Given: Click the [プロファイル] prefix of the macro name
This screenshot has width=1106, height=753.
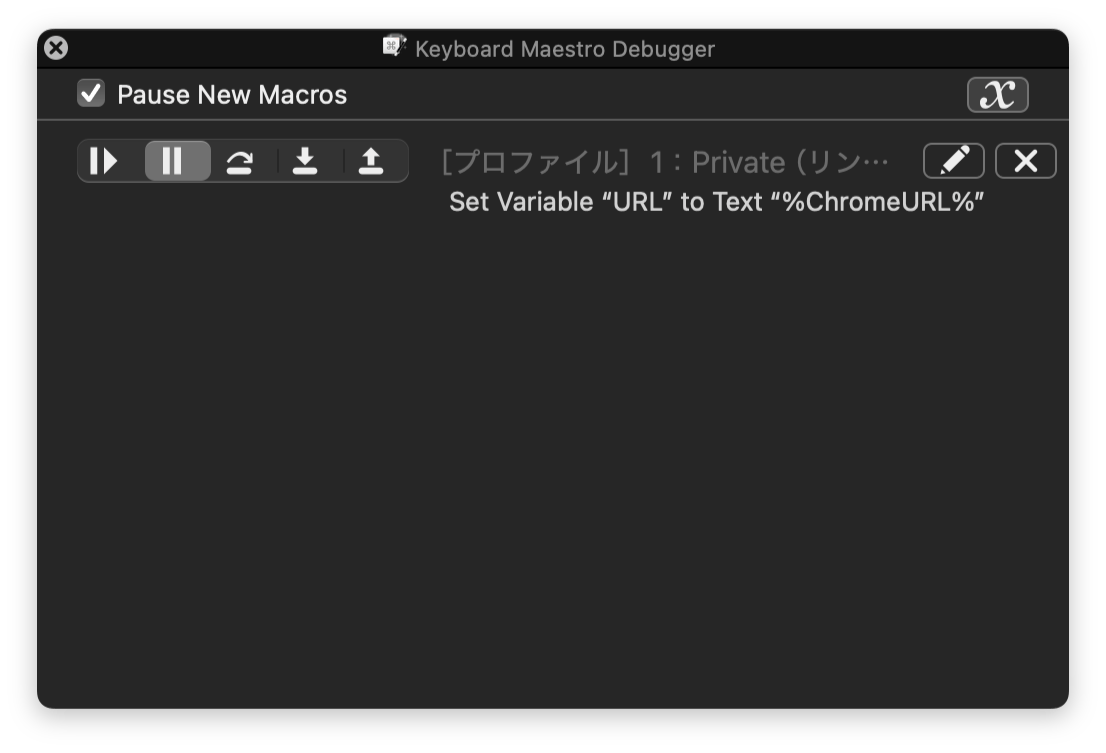Looking at the screenshot, I should coord(531,162).
